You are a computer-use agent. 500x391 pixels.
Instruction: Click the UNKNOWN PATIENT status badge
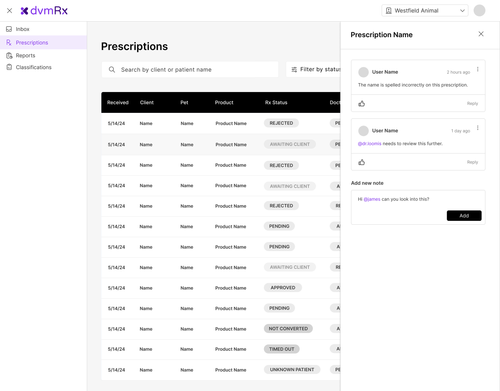(x=292, y=370)
